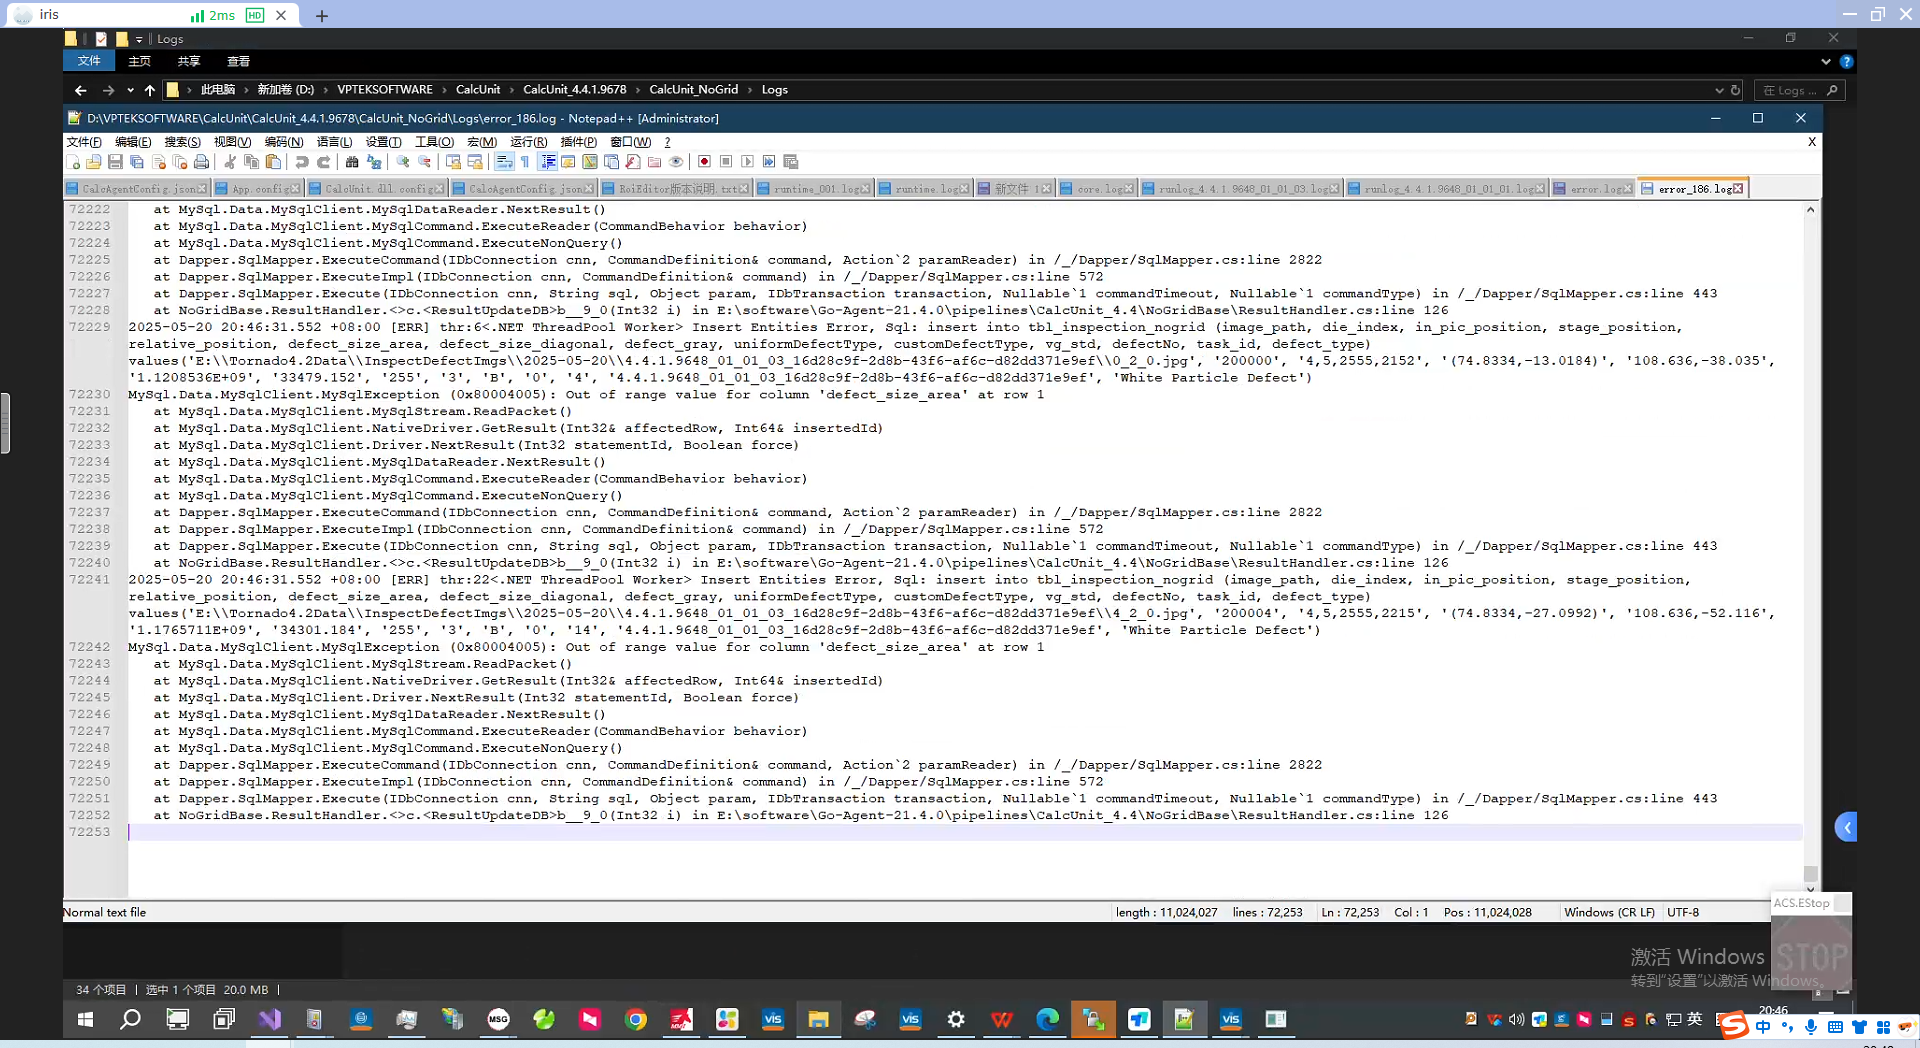The width and height of the screenshot is (1920, 1048).
Task: Open the Explorer 查看 ribbon tab
Action: [238, 61]
